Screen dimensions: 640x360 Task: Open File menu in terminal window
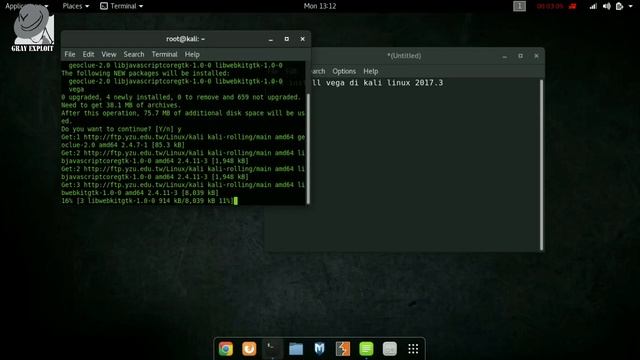point(70,54)
